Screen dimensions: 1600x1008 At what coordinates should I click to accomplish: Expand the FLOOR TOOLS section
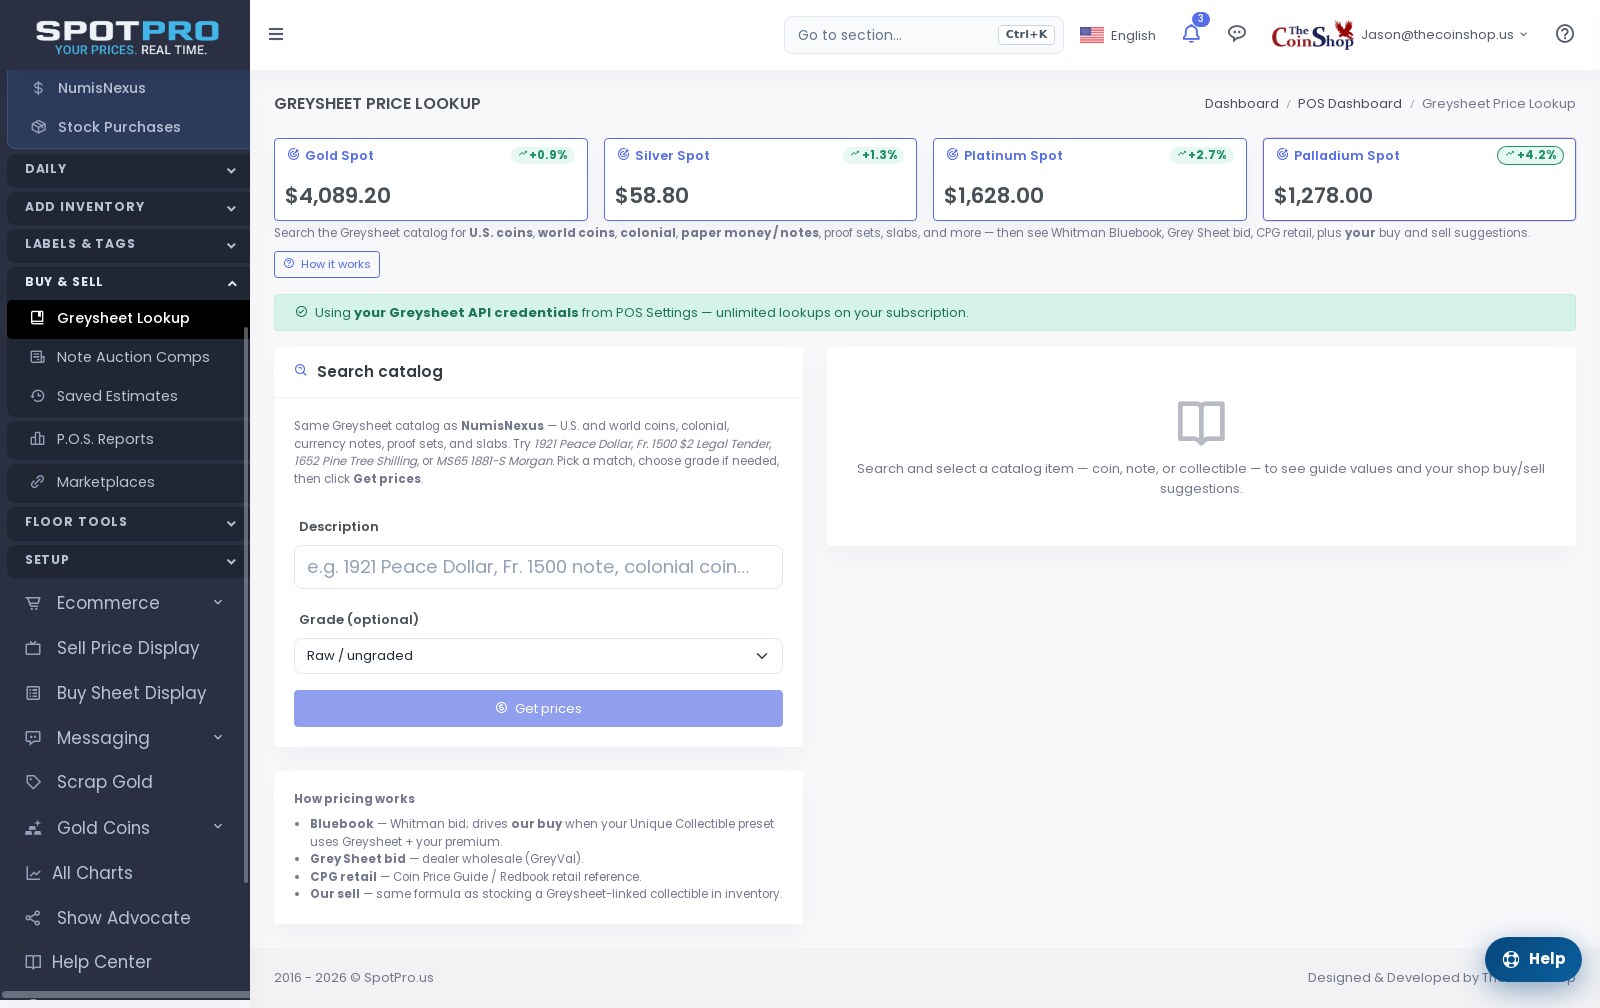pyautogui.click(x=128, y=522)
